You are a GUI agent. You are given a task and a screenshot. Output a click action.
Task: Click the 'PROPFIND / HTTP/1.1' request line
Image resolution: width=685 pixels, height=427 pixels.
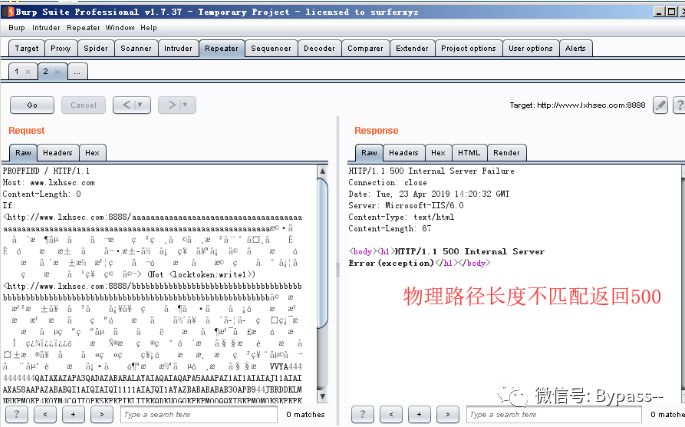point(46,171)
